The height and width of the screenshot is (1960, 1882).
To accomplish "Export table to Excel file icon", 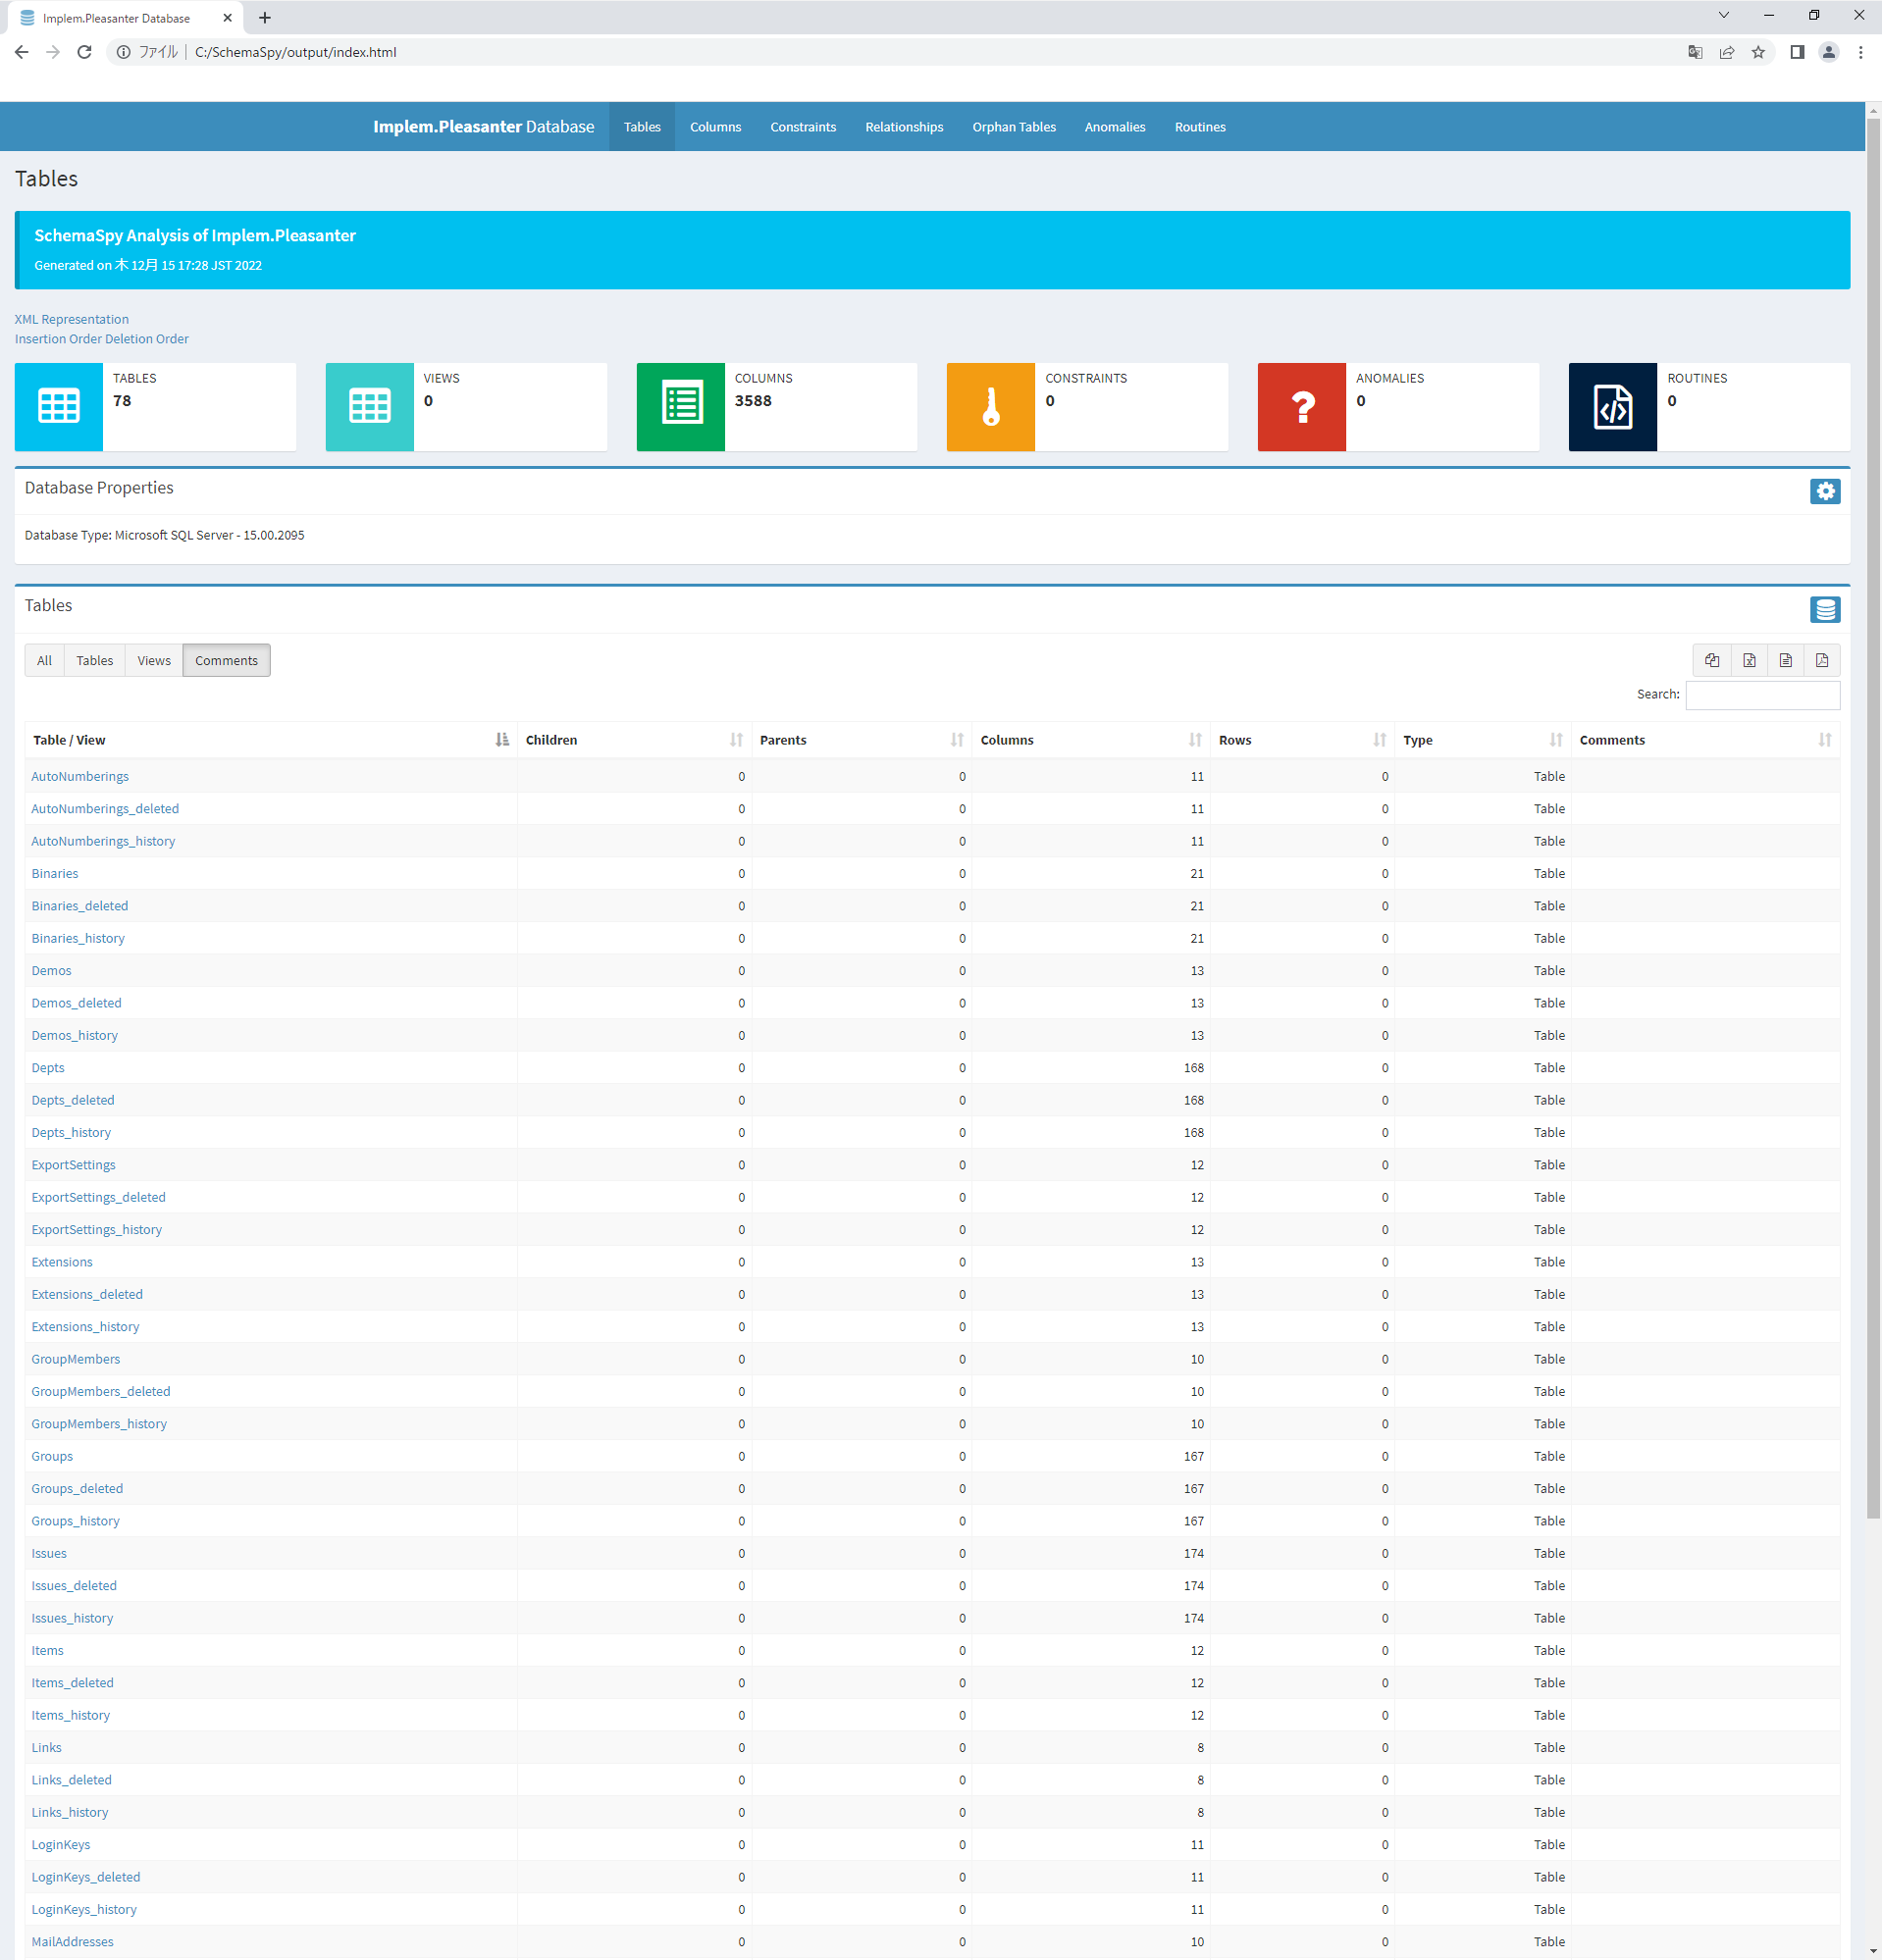I will (1749, 660).
